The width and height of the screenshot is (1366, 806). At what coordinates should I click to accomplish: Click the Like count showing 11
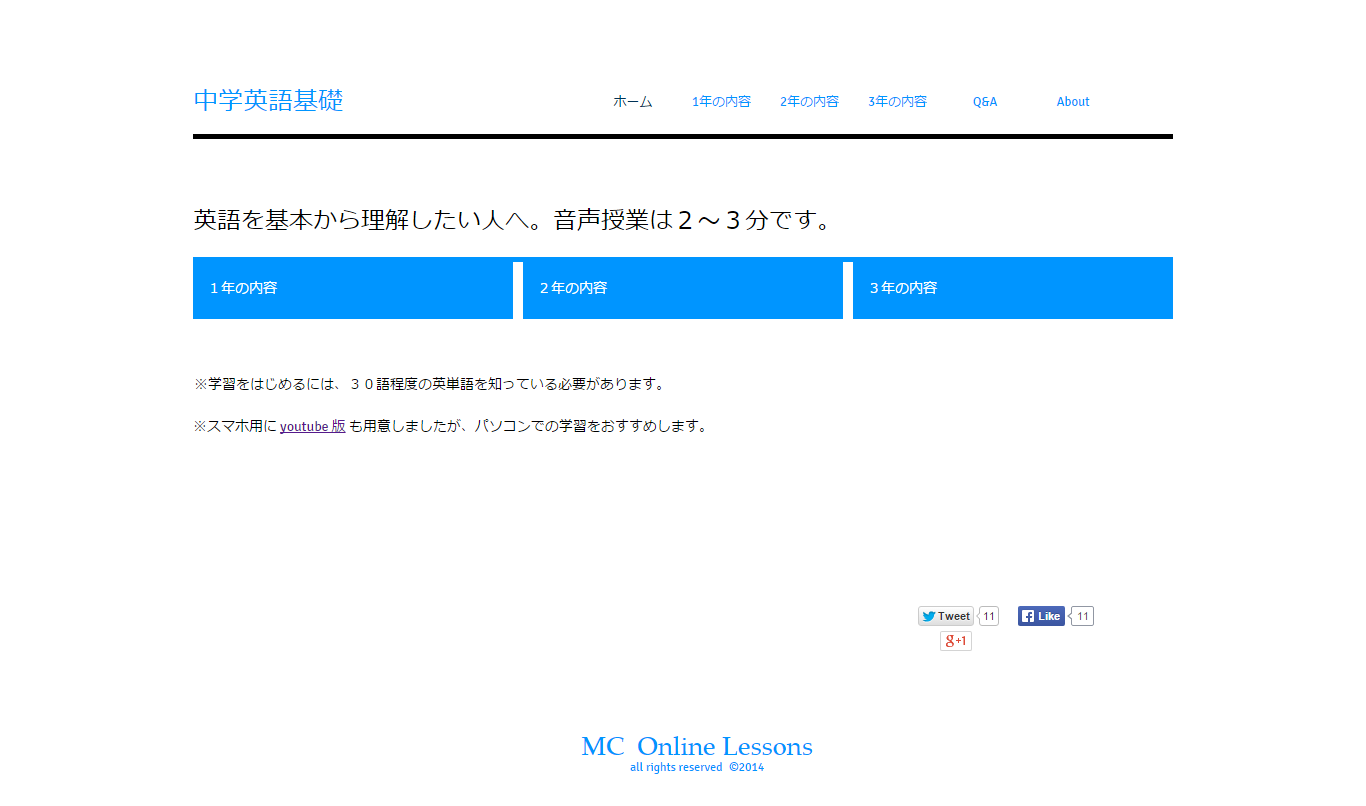1081,616
